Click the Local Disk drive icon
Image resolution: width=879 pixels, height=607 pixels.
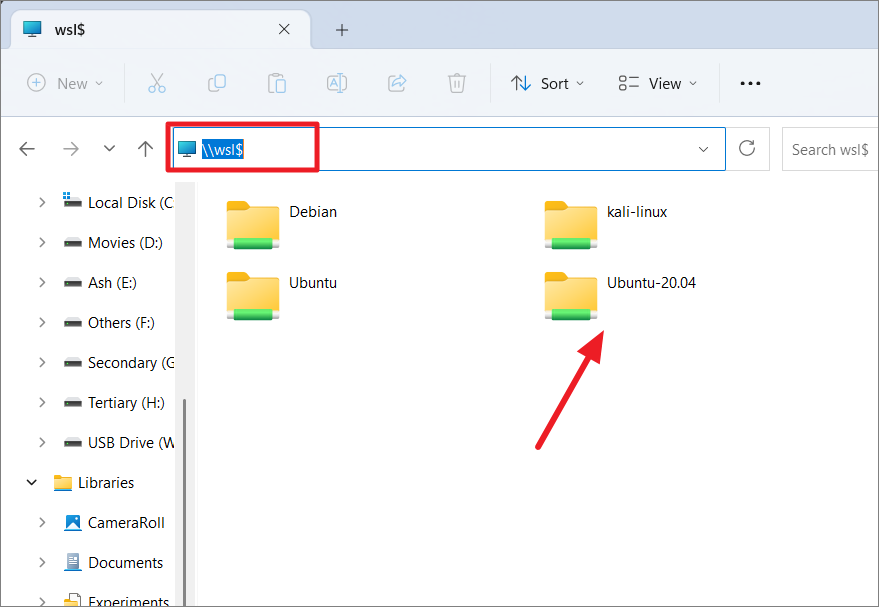tap(72, 201)
